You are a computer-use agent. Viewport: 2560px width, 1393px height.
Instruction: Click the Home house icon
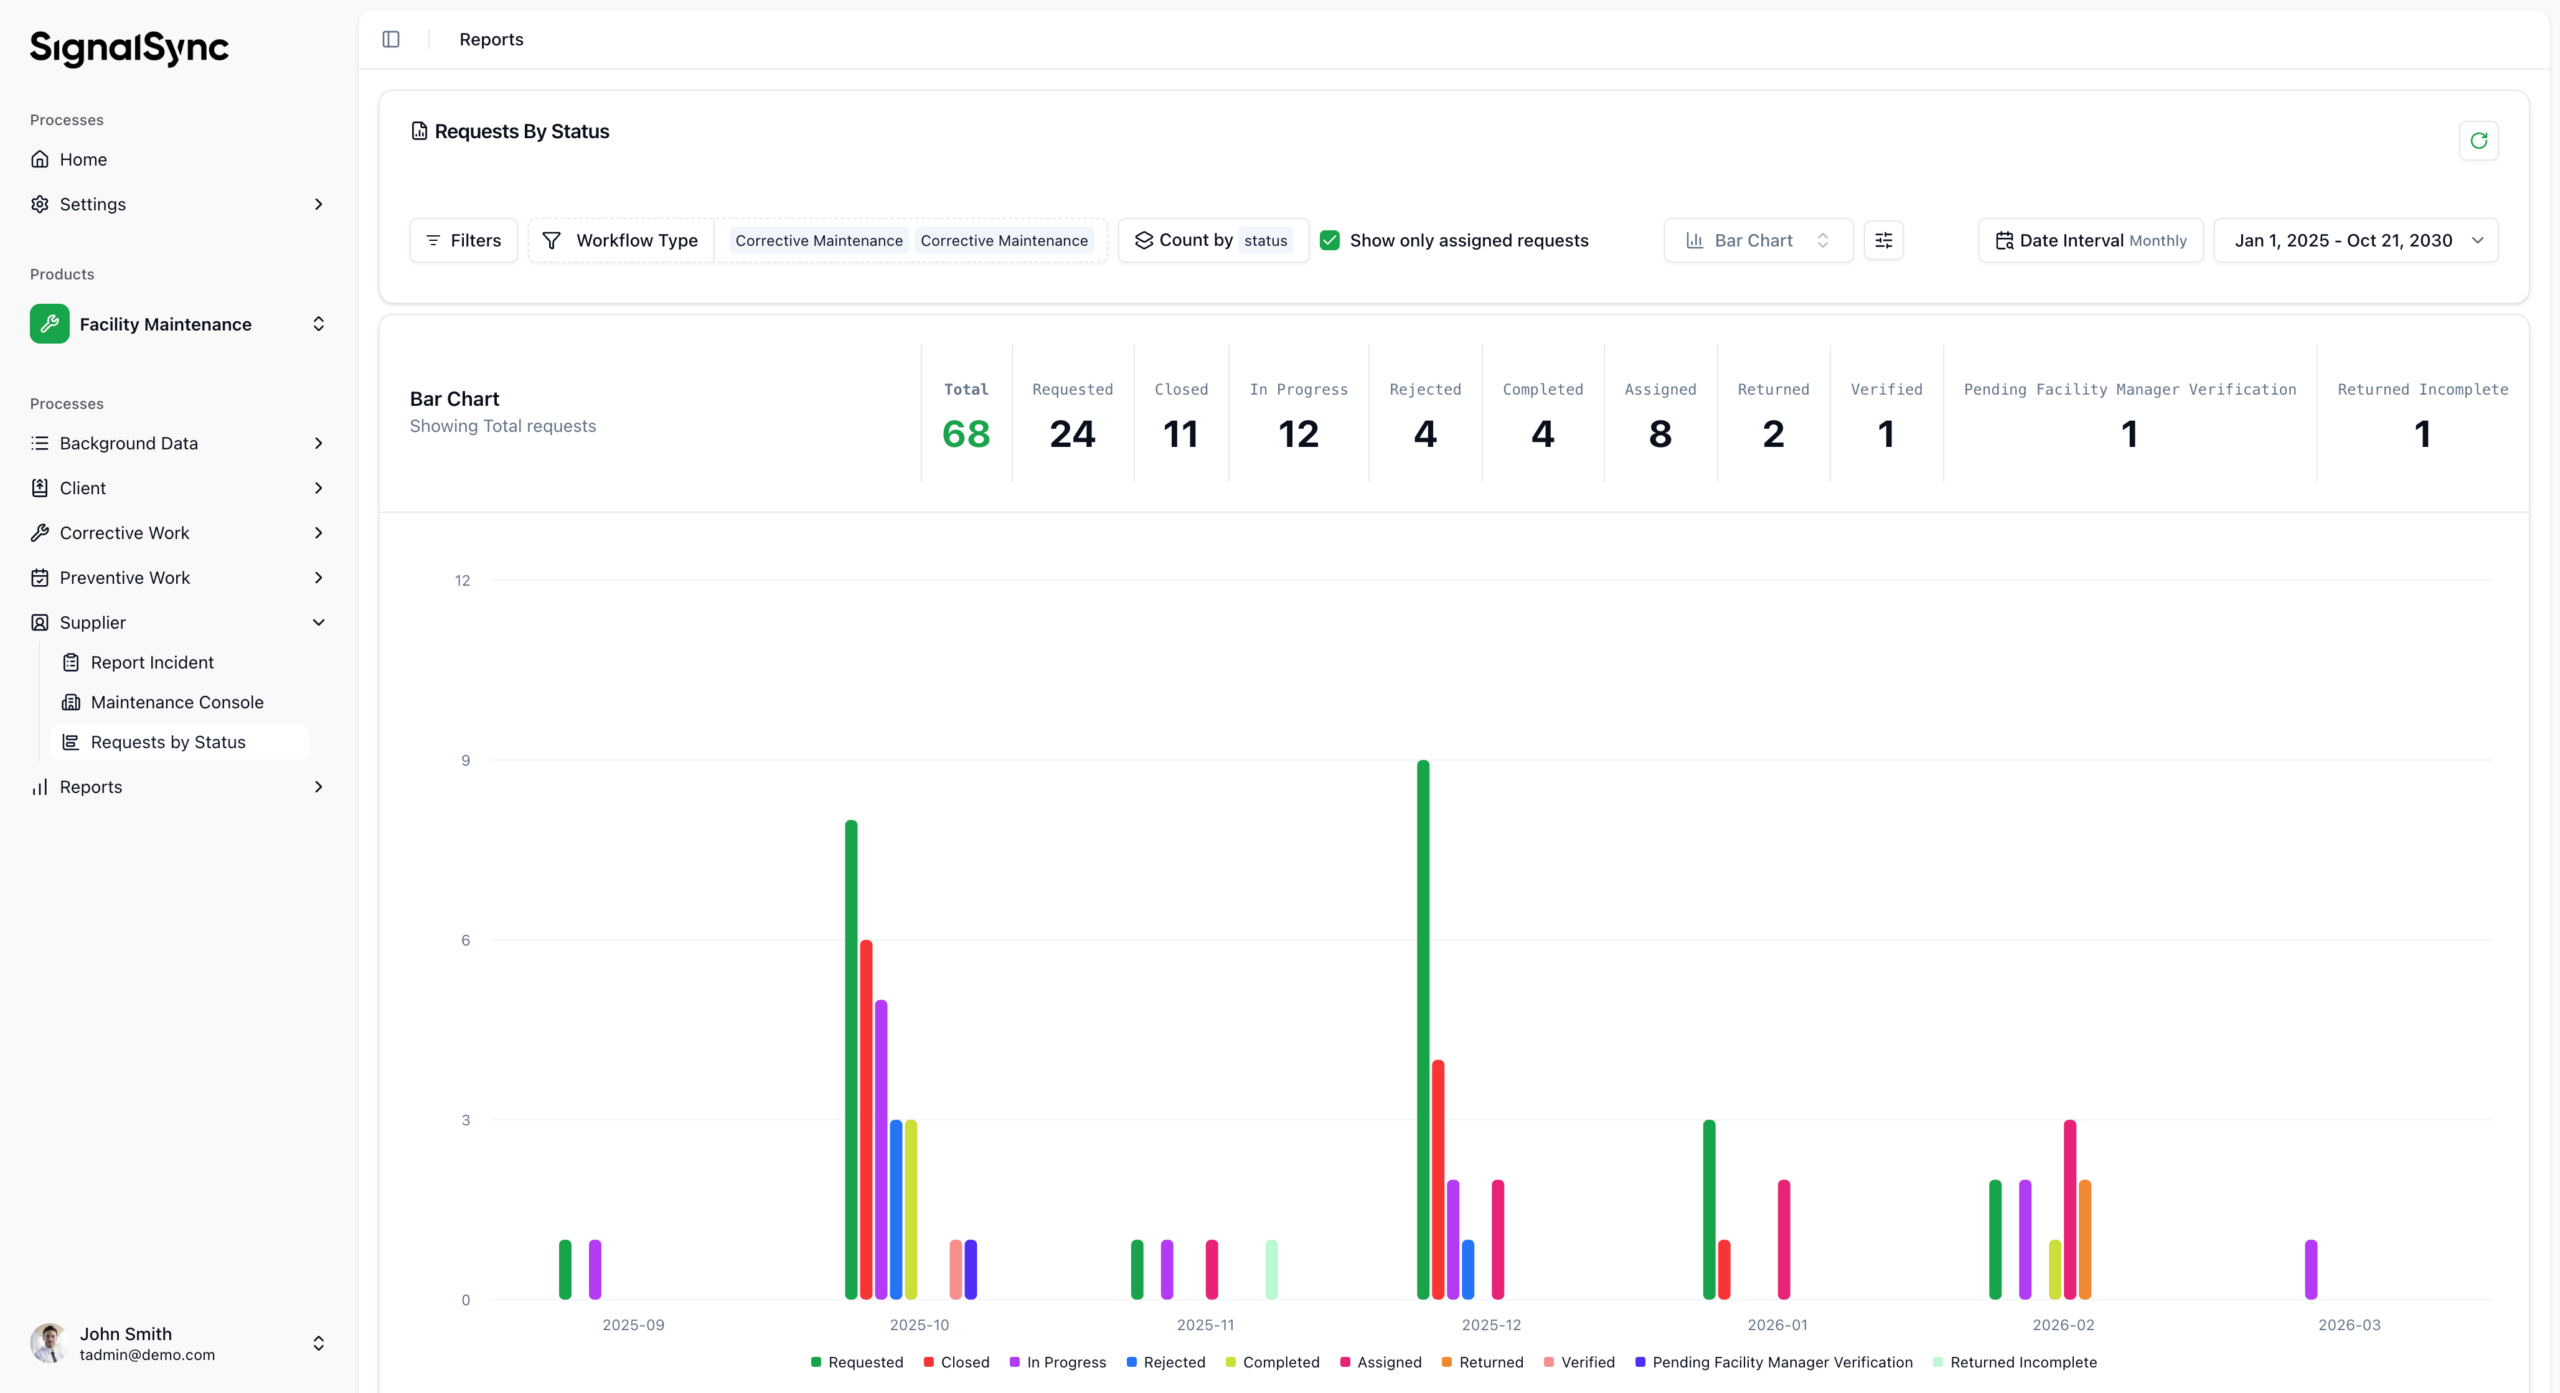(x=40, y=159)
